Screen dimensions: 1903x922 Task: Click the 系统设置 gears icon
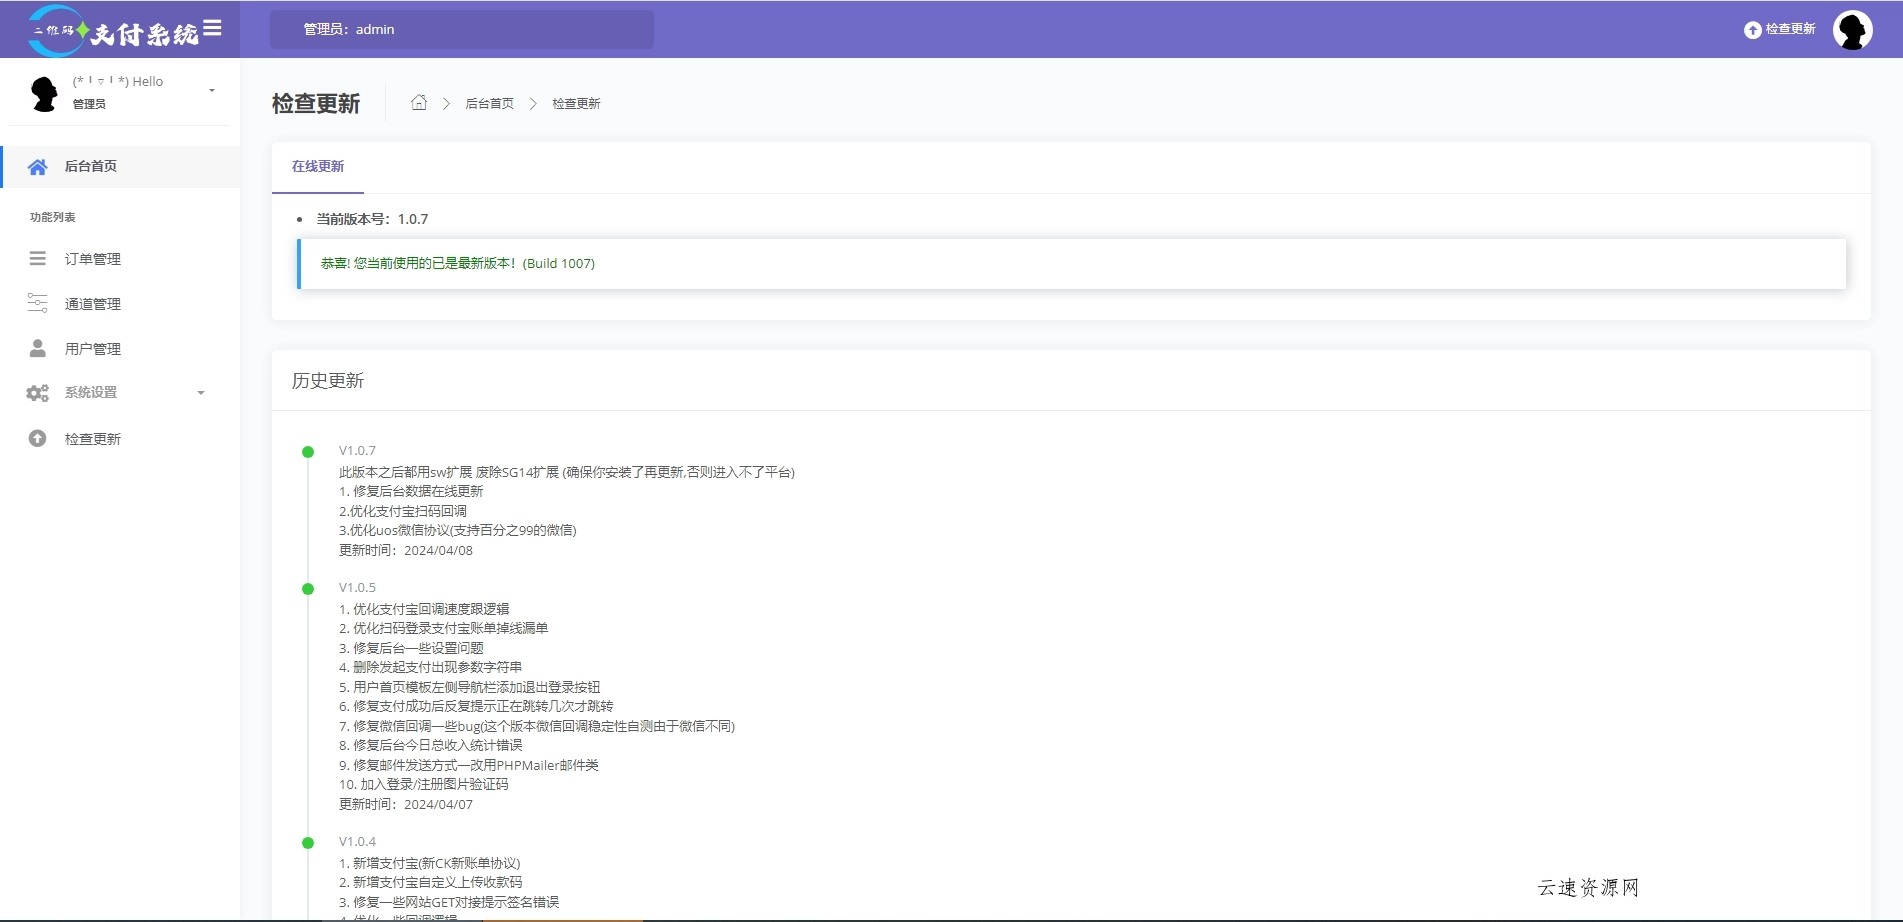pos(38,393)
